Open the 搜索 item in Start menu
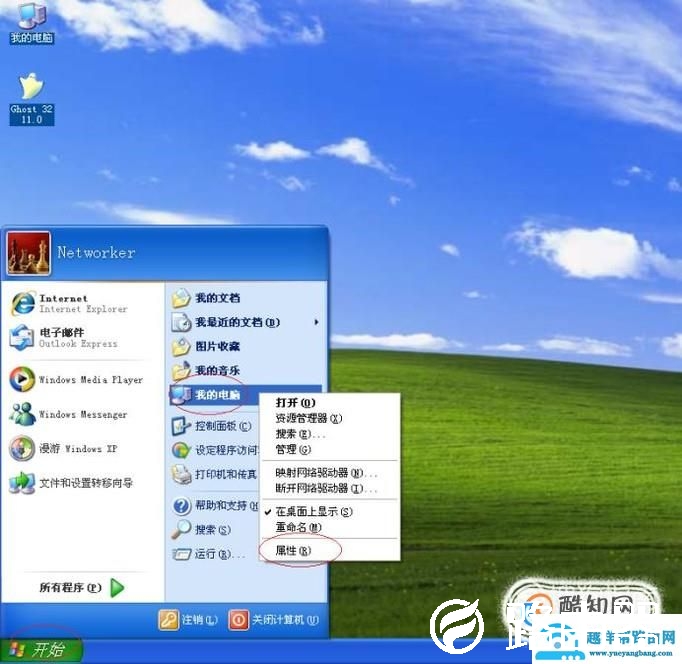682x664 pixels. tap(201, 530)
